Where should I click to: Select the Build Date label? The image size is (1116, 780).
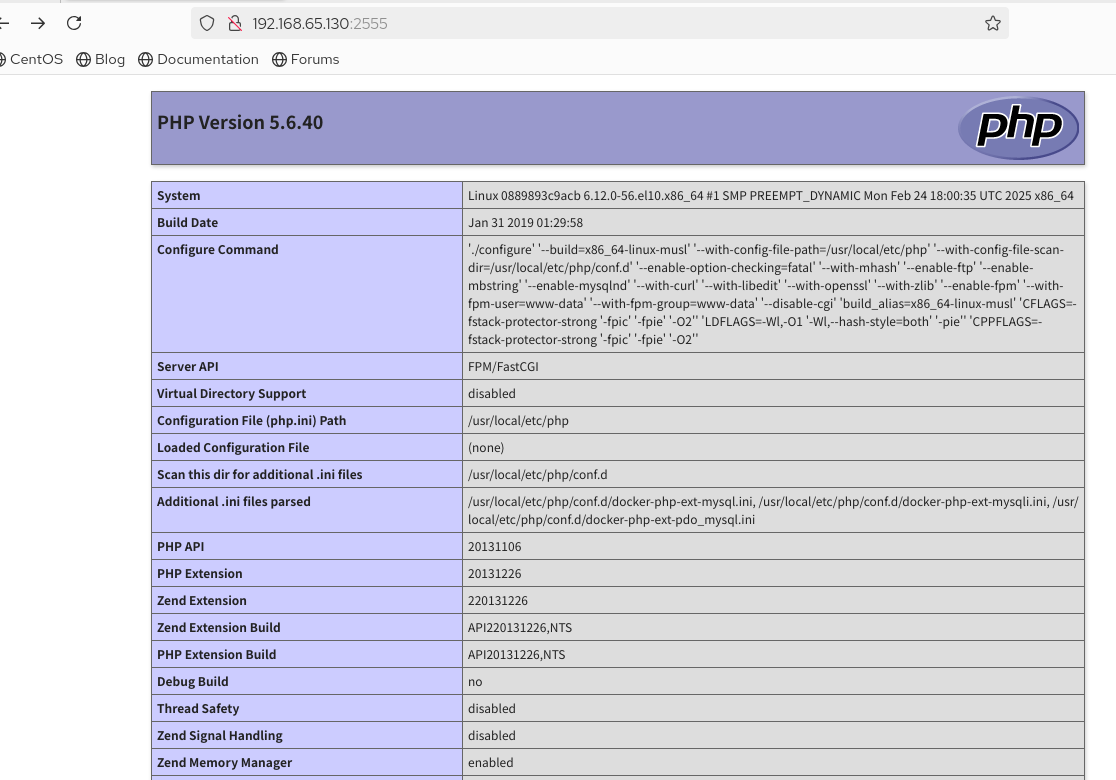187,223
